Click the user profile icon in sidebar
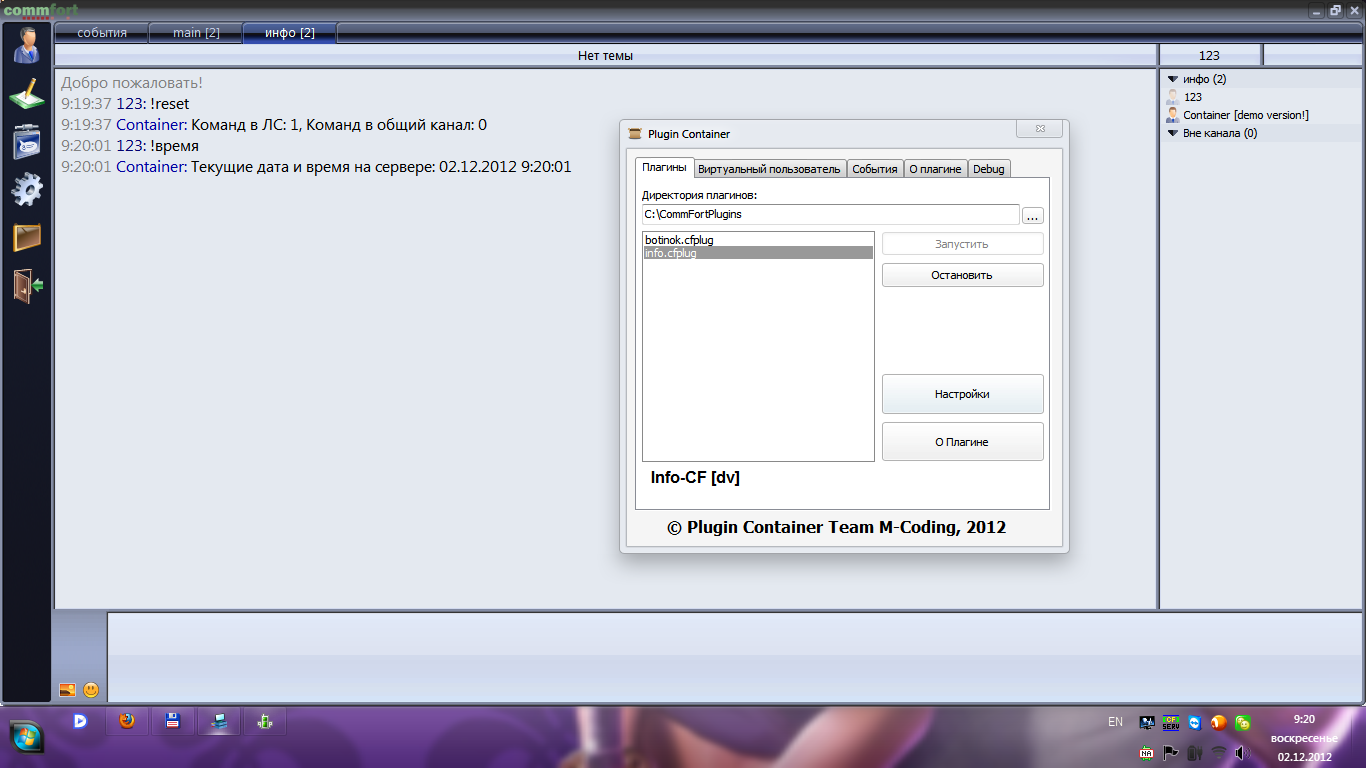Image resolution: width=1366 pixels, height=768 pixels. (x=27, y=45)
